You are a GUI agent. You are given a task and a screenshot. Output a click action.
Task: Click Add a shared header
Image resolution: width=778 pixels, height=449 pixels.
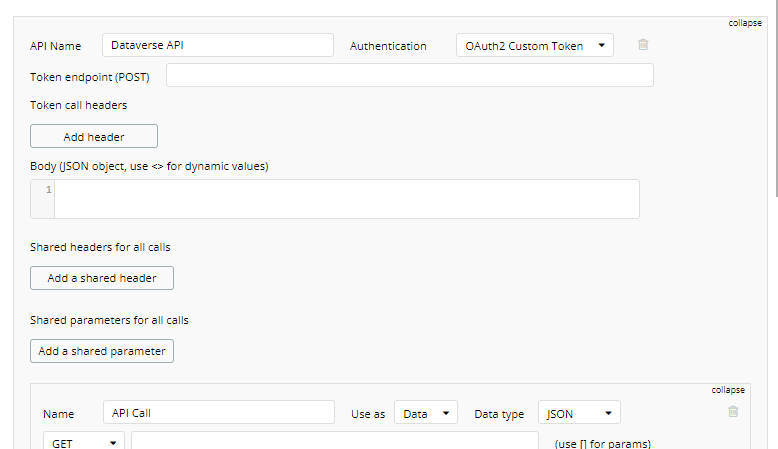click(x=102, y=278)
